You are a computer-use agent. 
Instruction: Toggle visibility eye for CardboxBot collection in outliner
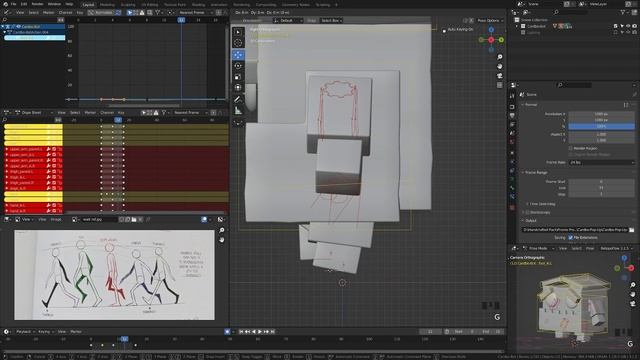tap(628, 26)
